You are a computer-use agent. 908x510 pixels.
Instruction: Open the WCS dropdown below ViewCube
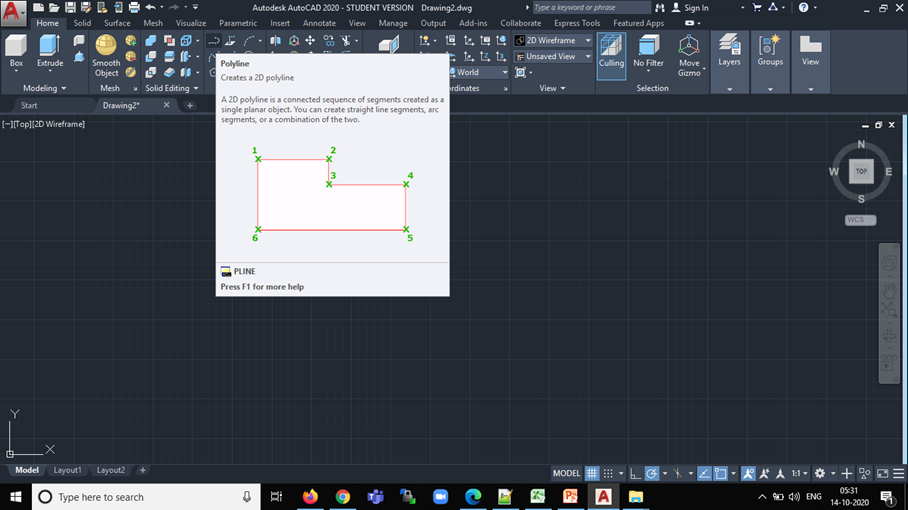pos(861,220)
